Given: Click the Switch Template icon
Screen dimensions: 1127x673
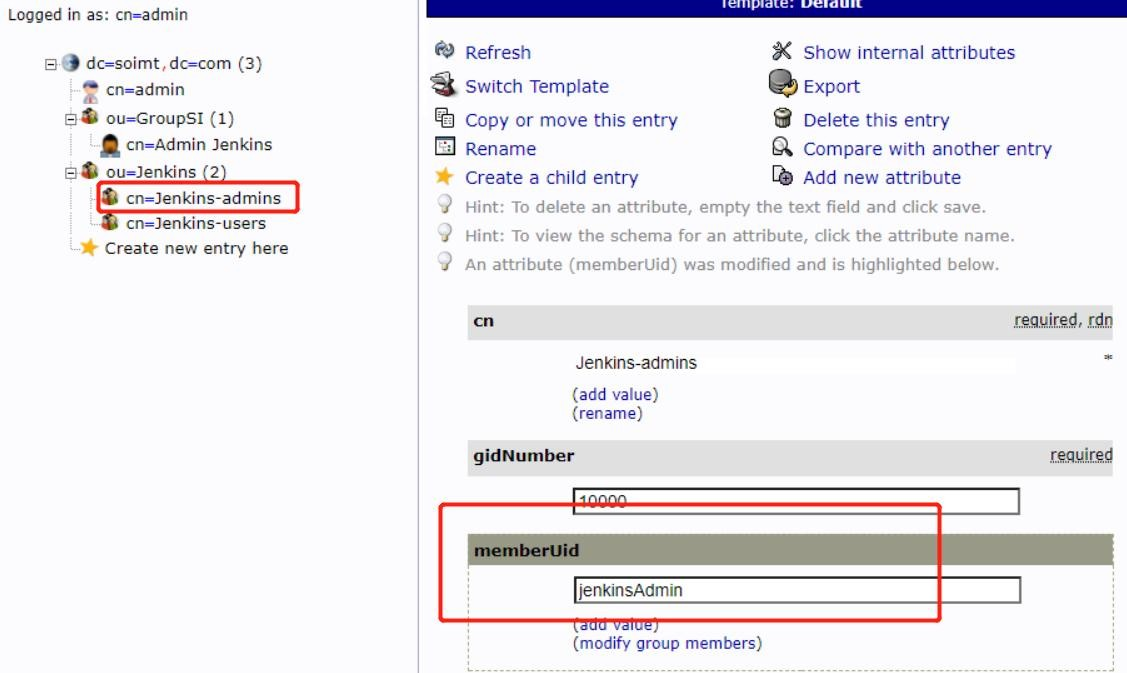Looking at the screenshot, I should coord(445,86).
